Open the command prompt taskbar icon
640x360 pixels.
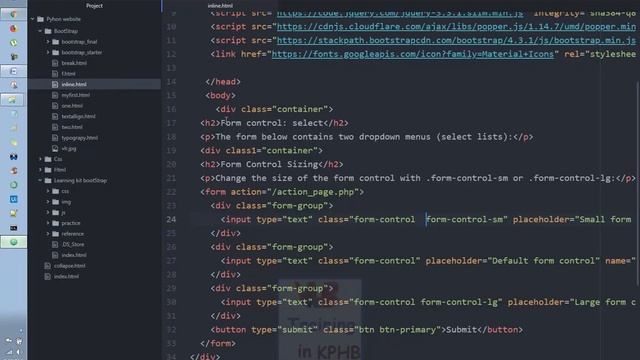pos(13,228)
